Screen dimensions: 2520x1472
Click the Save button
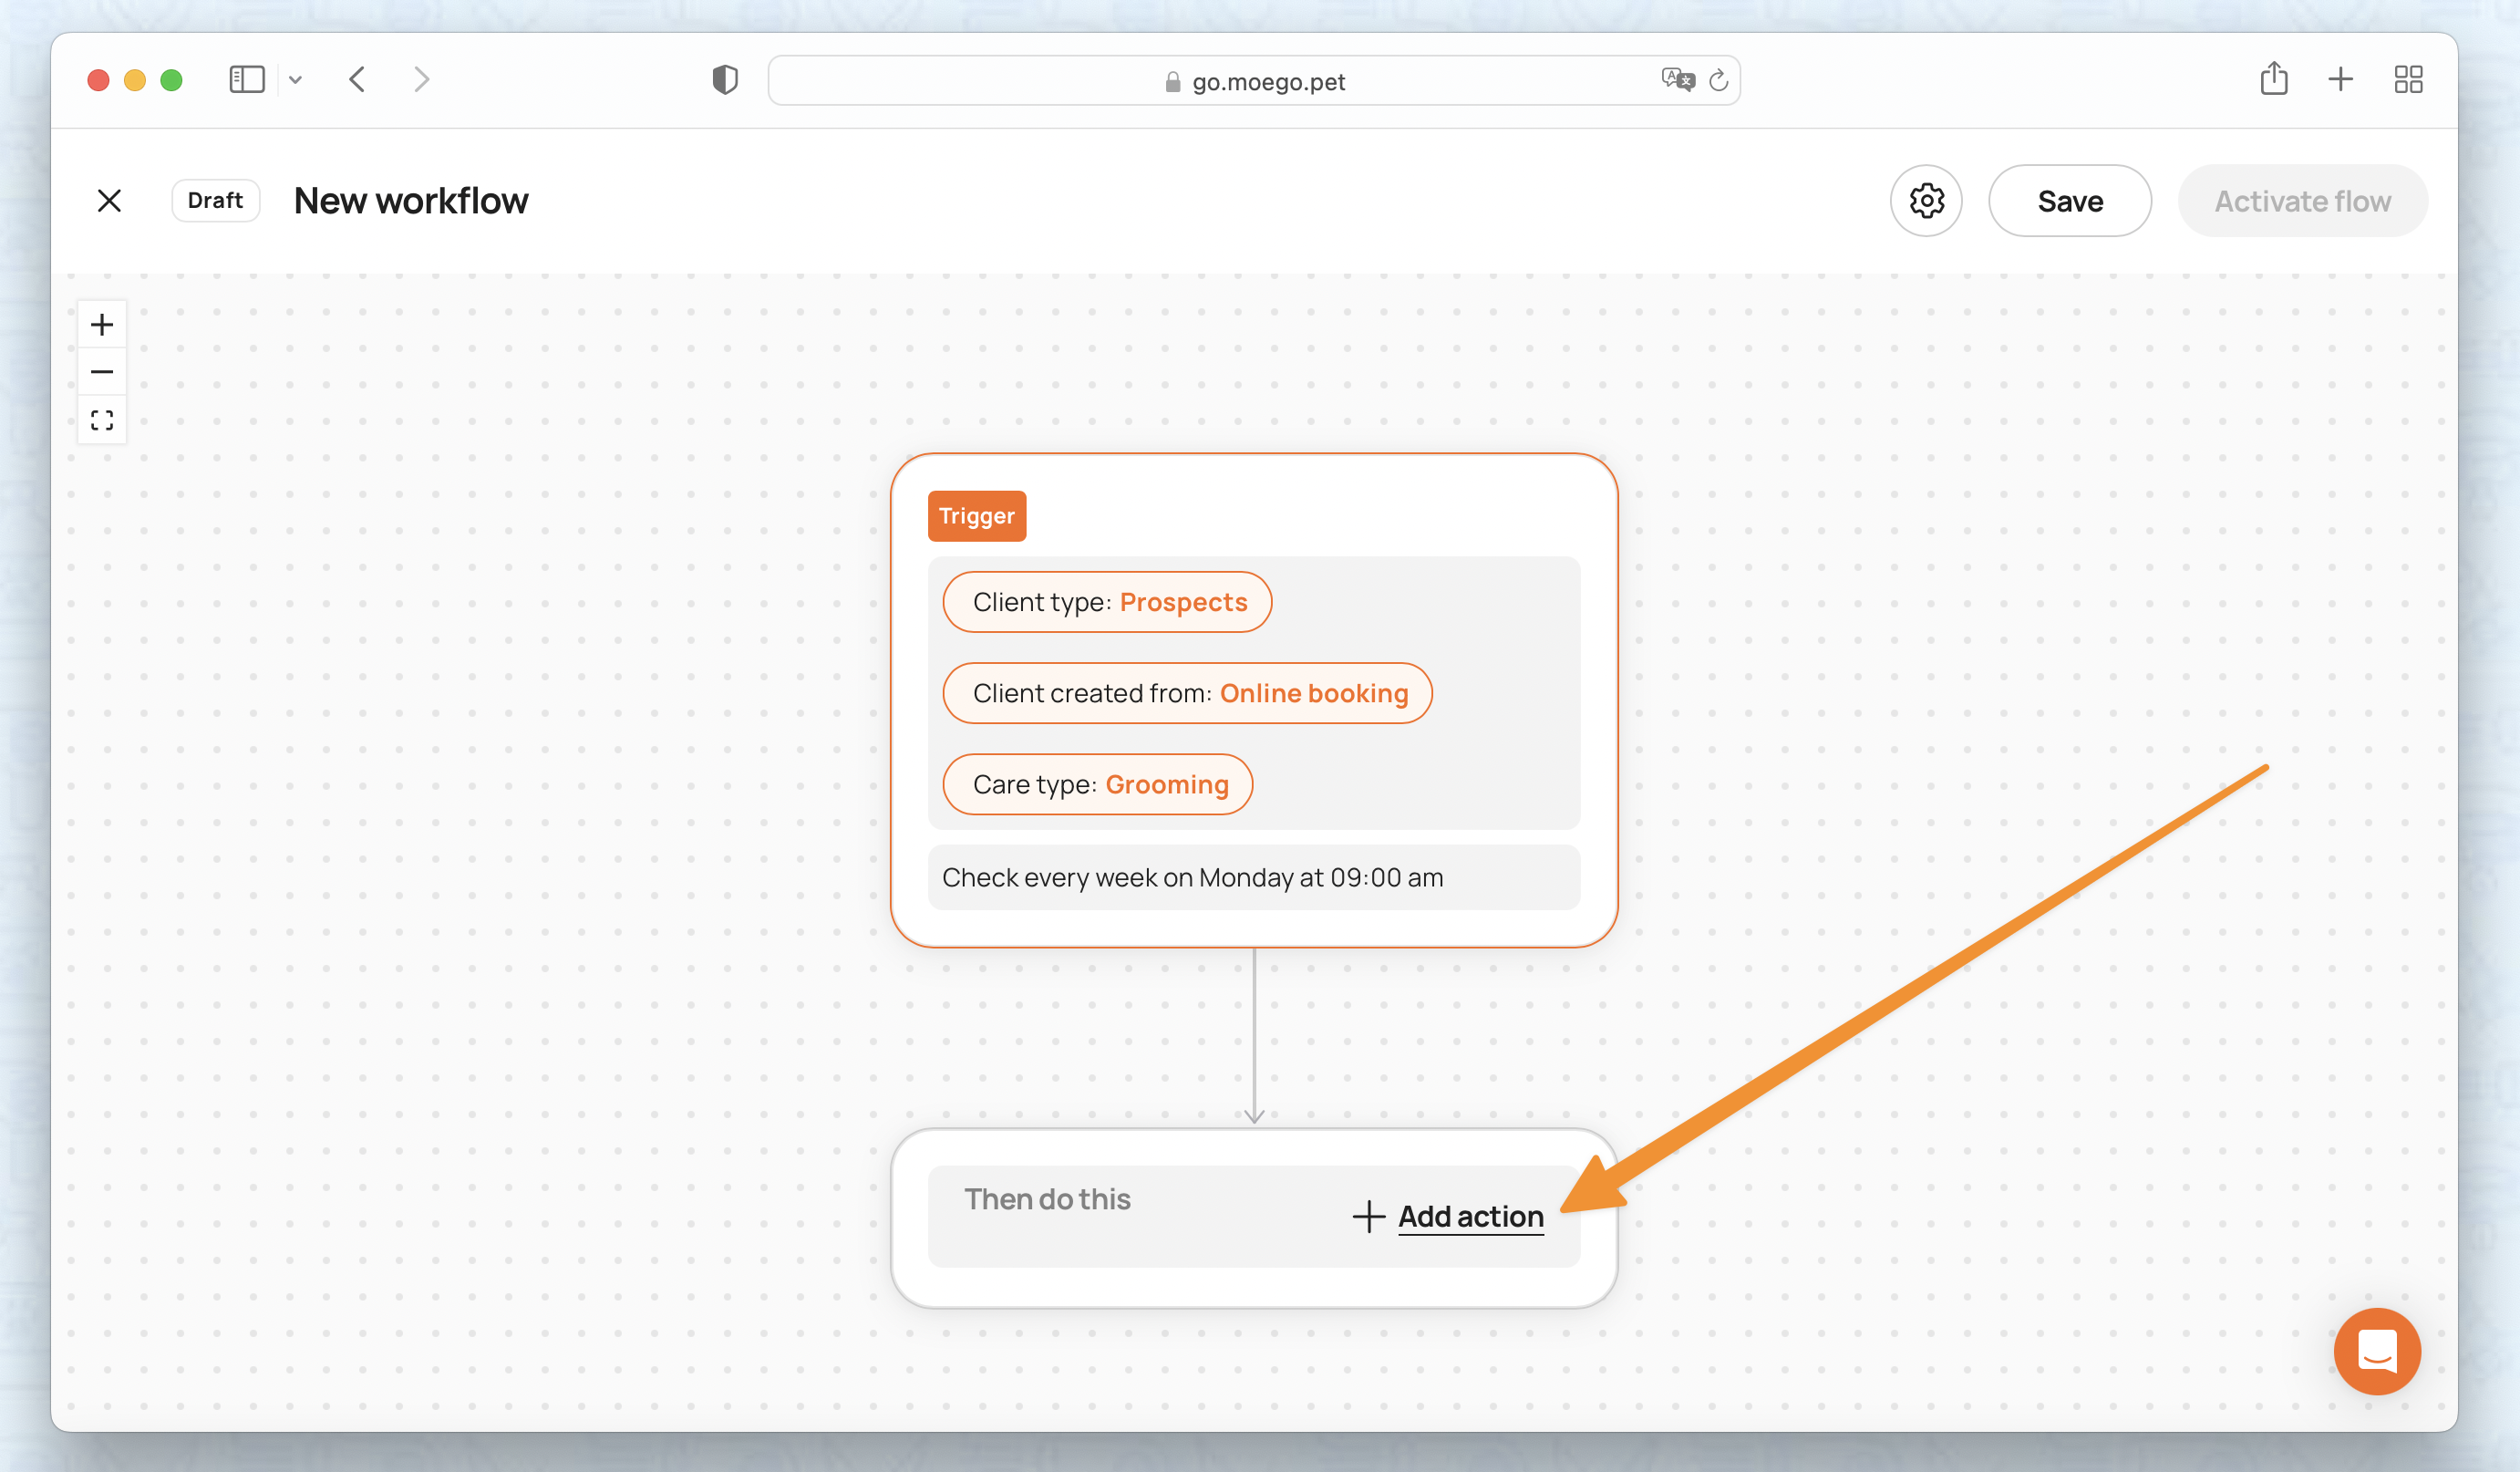point(2069,201)
